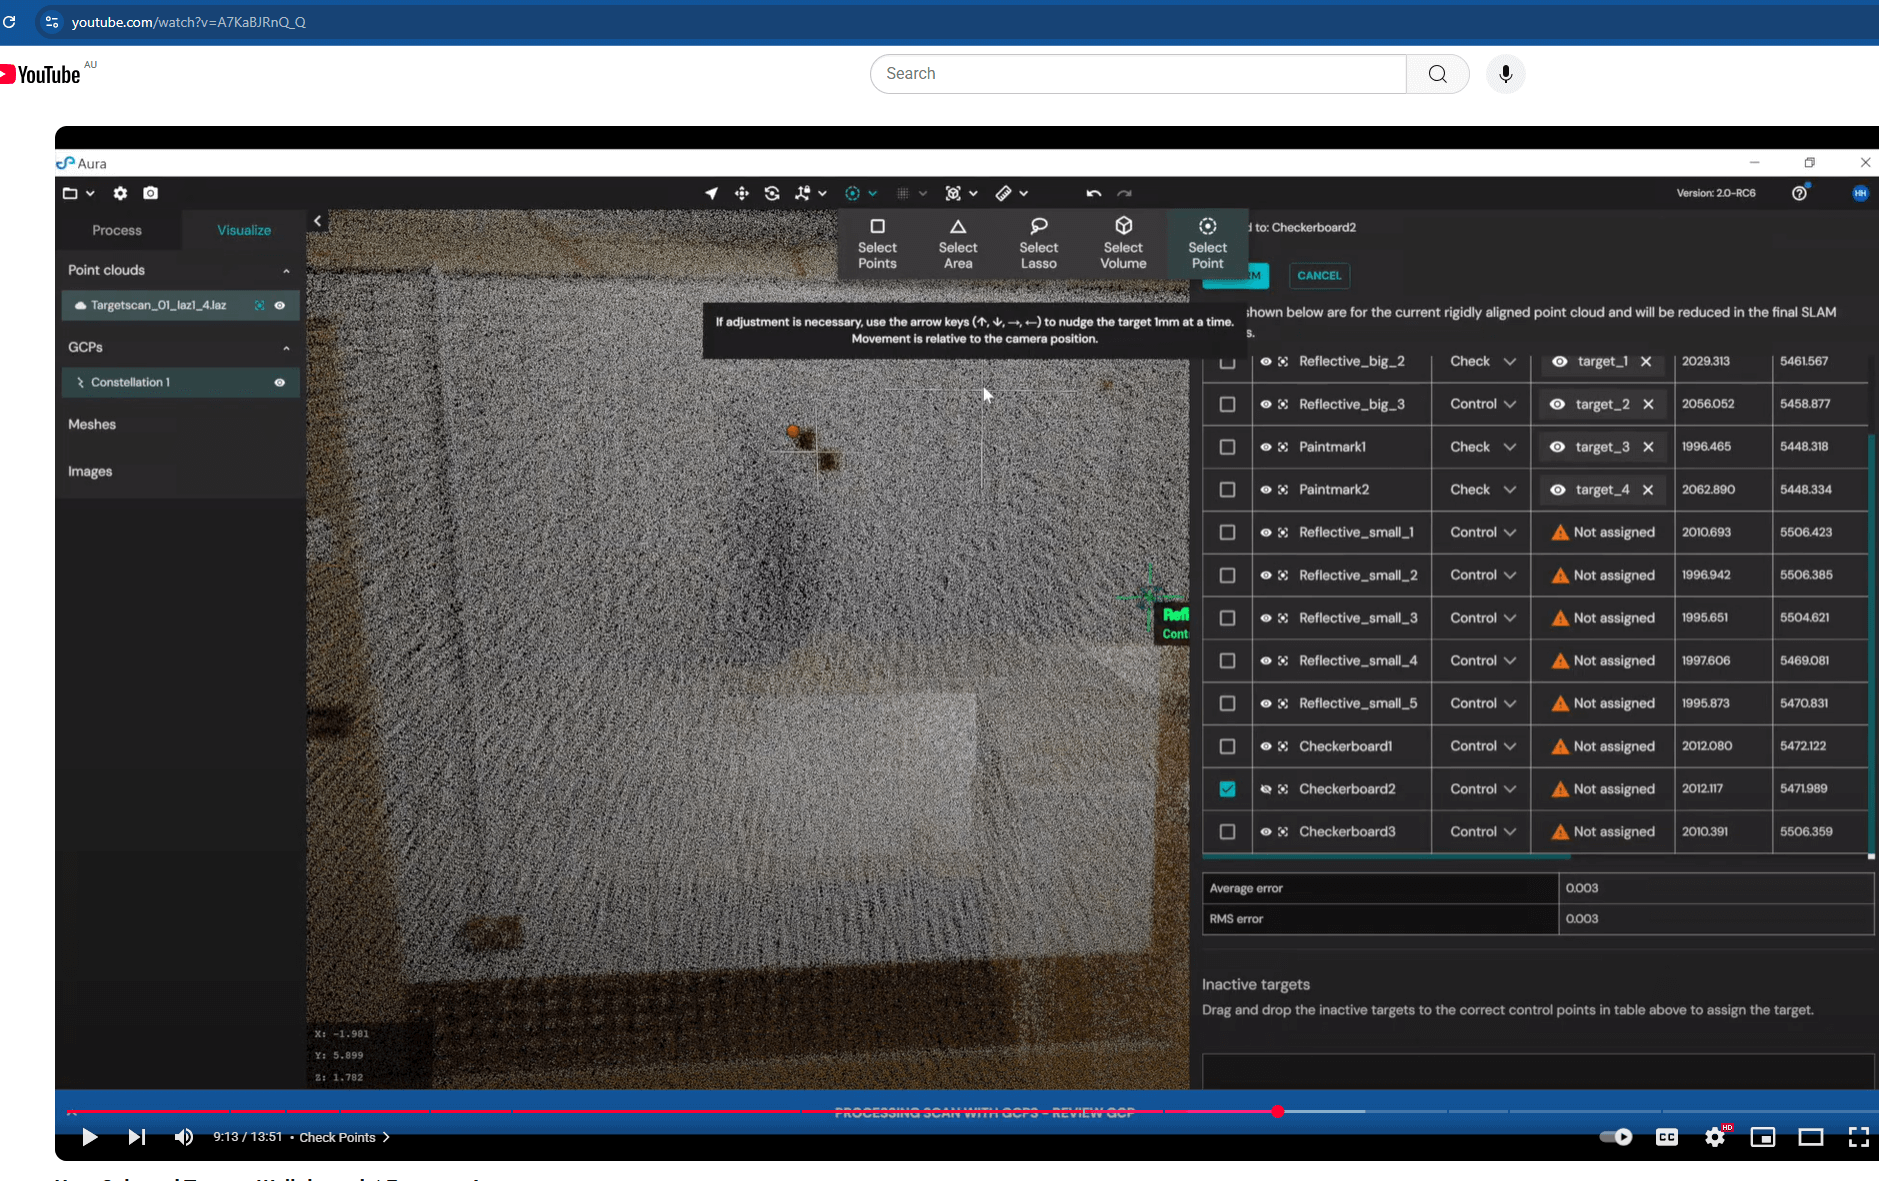Open the screenshot camera tool
1879x1181 pixels.
[151, 193]
